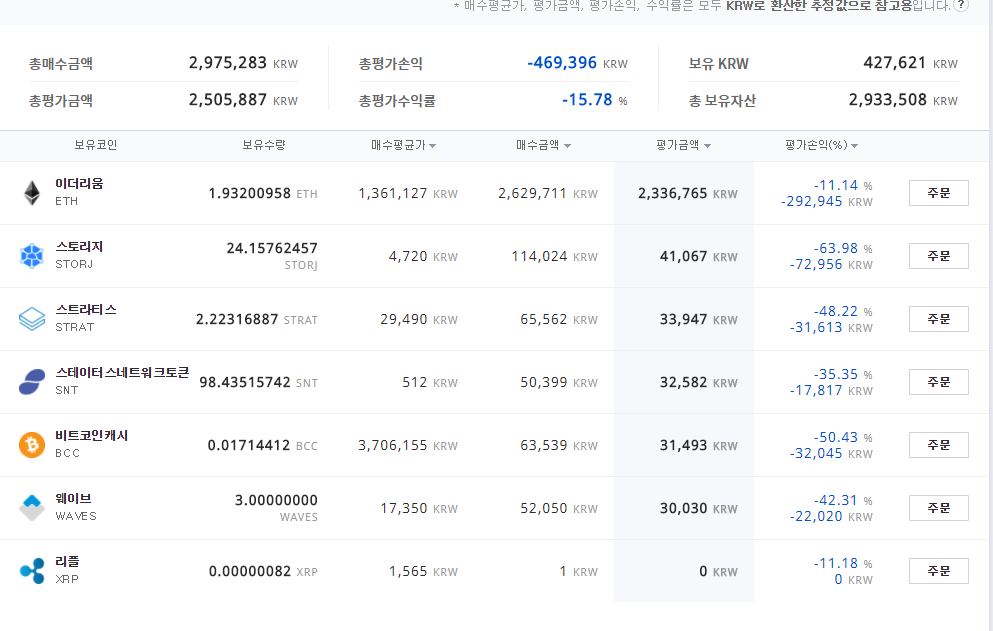Click STORJ quantity 24.15762457
This screenshot has width=993, height=631.
point(272,248)
